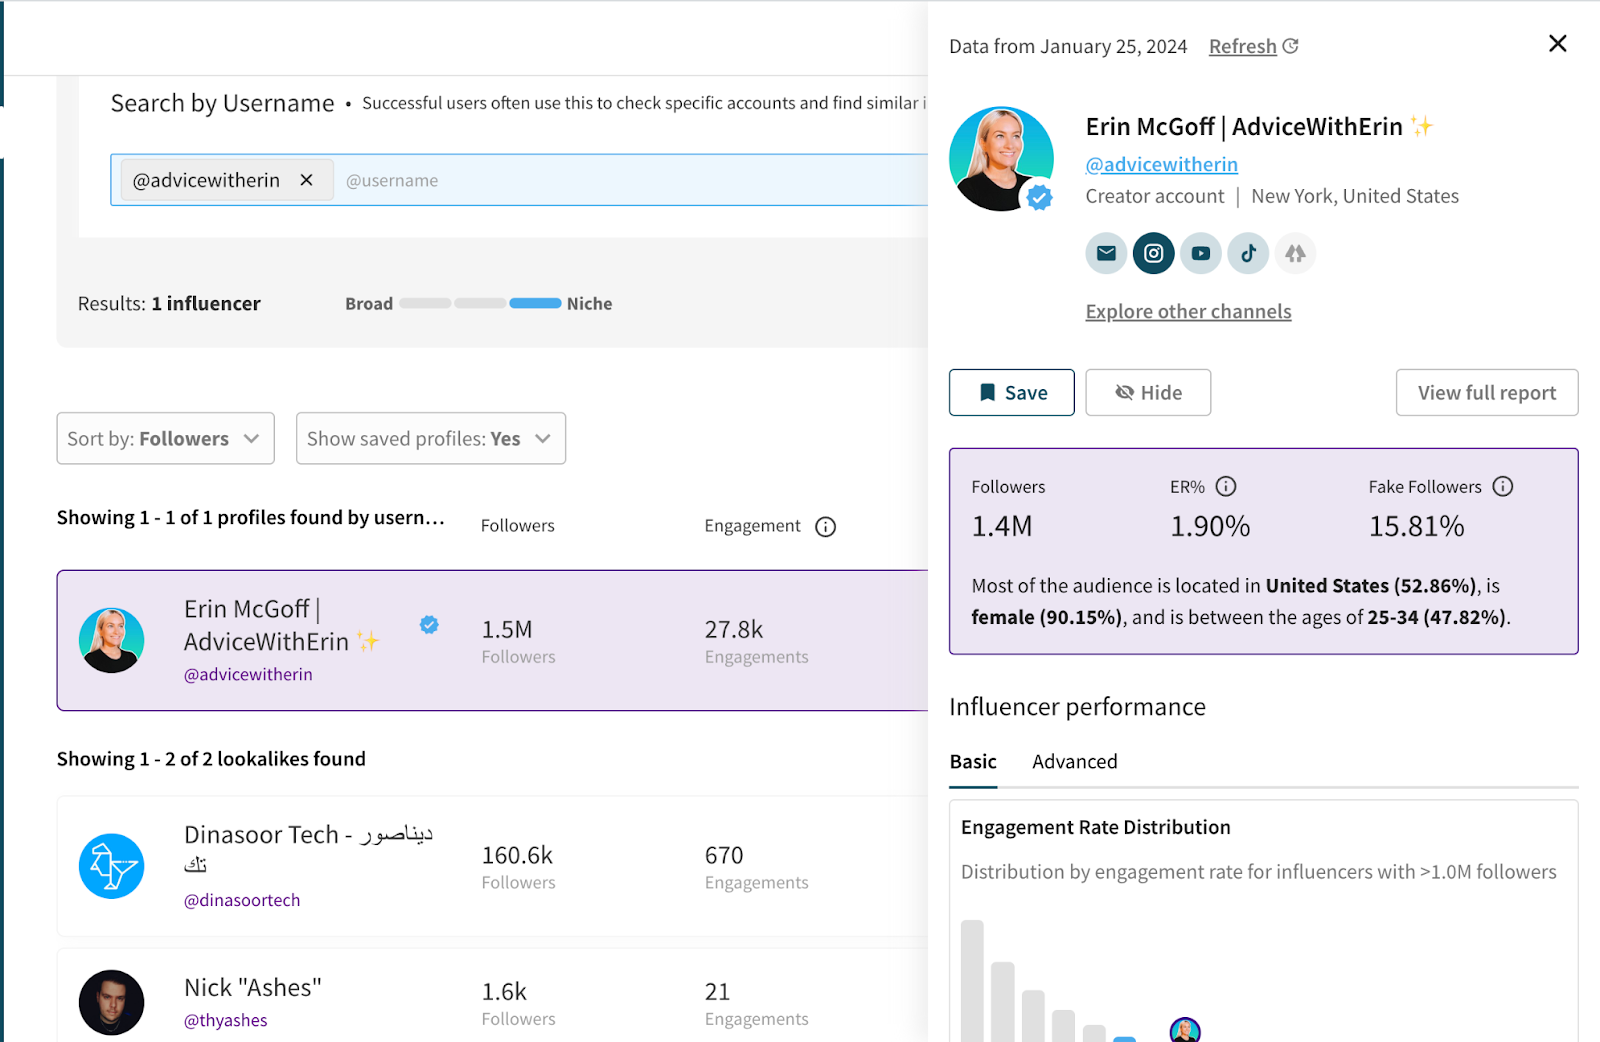Open the Linktree channel icon

pyautogui.click(x=1295, y=253)
